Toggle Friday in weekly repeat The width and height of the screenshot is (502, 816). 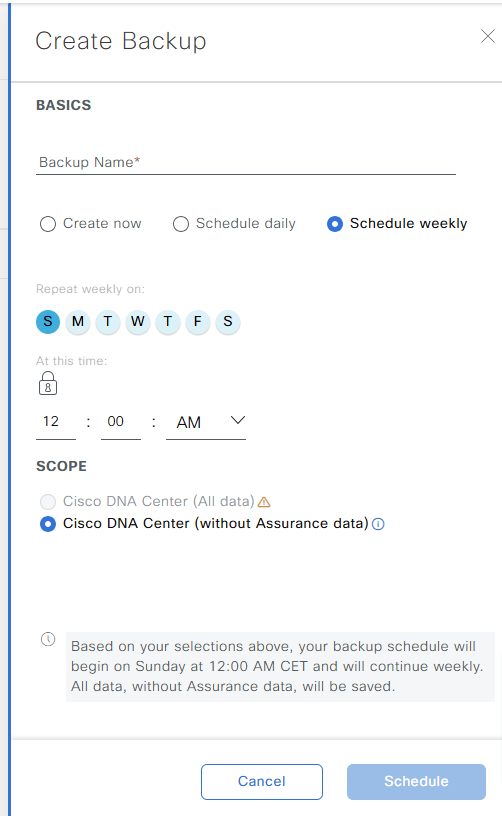point(198,322)
